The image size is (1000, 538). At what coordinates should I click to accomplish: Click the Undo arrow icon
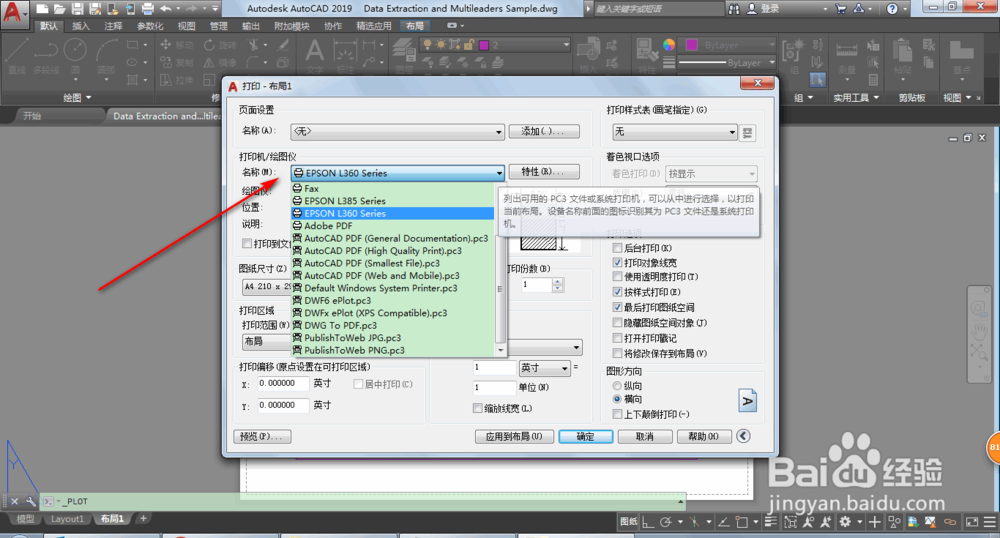[x=166, y=9]
